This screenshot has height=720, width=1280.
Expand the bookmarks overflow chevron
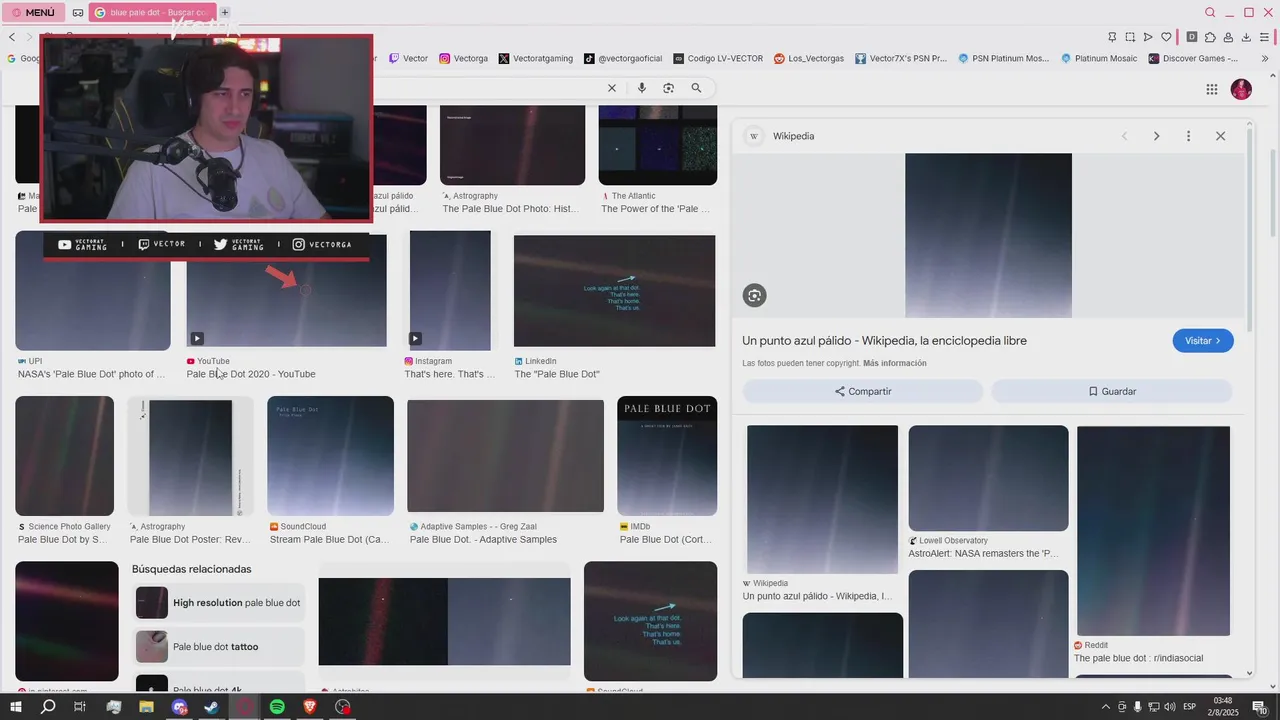pyautogui.click(x=1265, y=58)
